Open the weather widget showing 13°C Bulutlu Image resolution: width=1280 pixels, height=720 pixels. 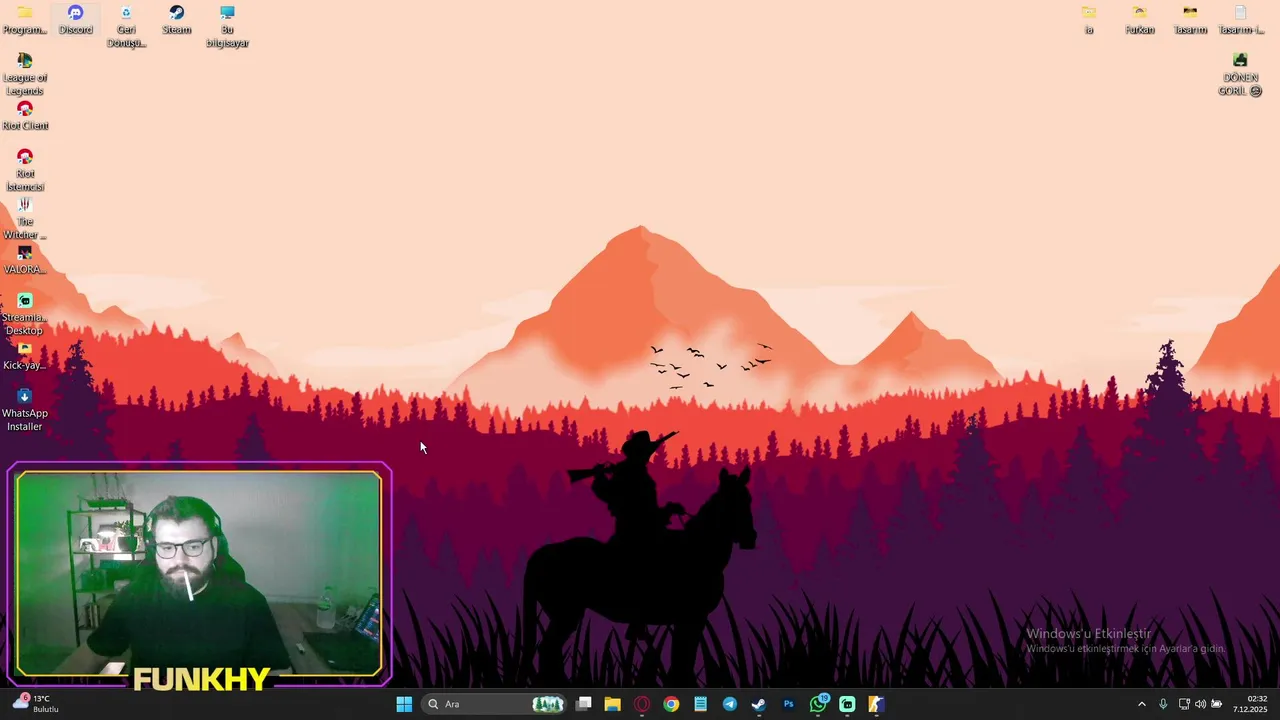tap(36, 704)
